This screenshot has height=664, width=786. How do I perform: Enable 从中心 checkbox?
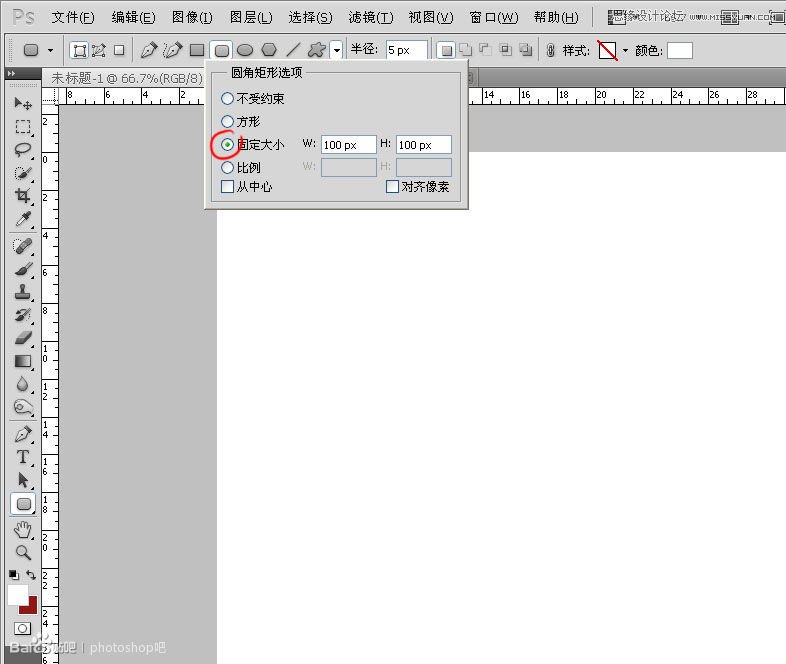tap(227, 186)
